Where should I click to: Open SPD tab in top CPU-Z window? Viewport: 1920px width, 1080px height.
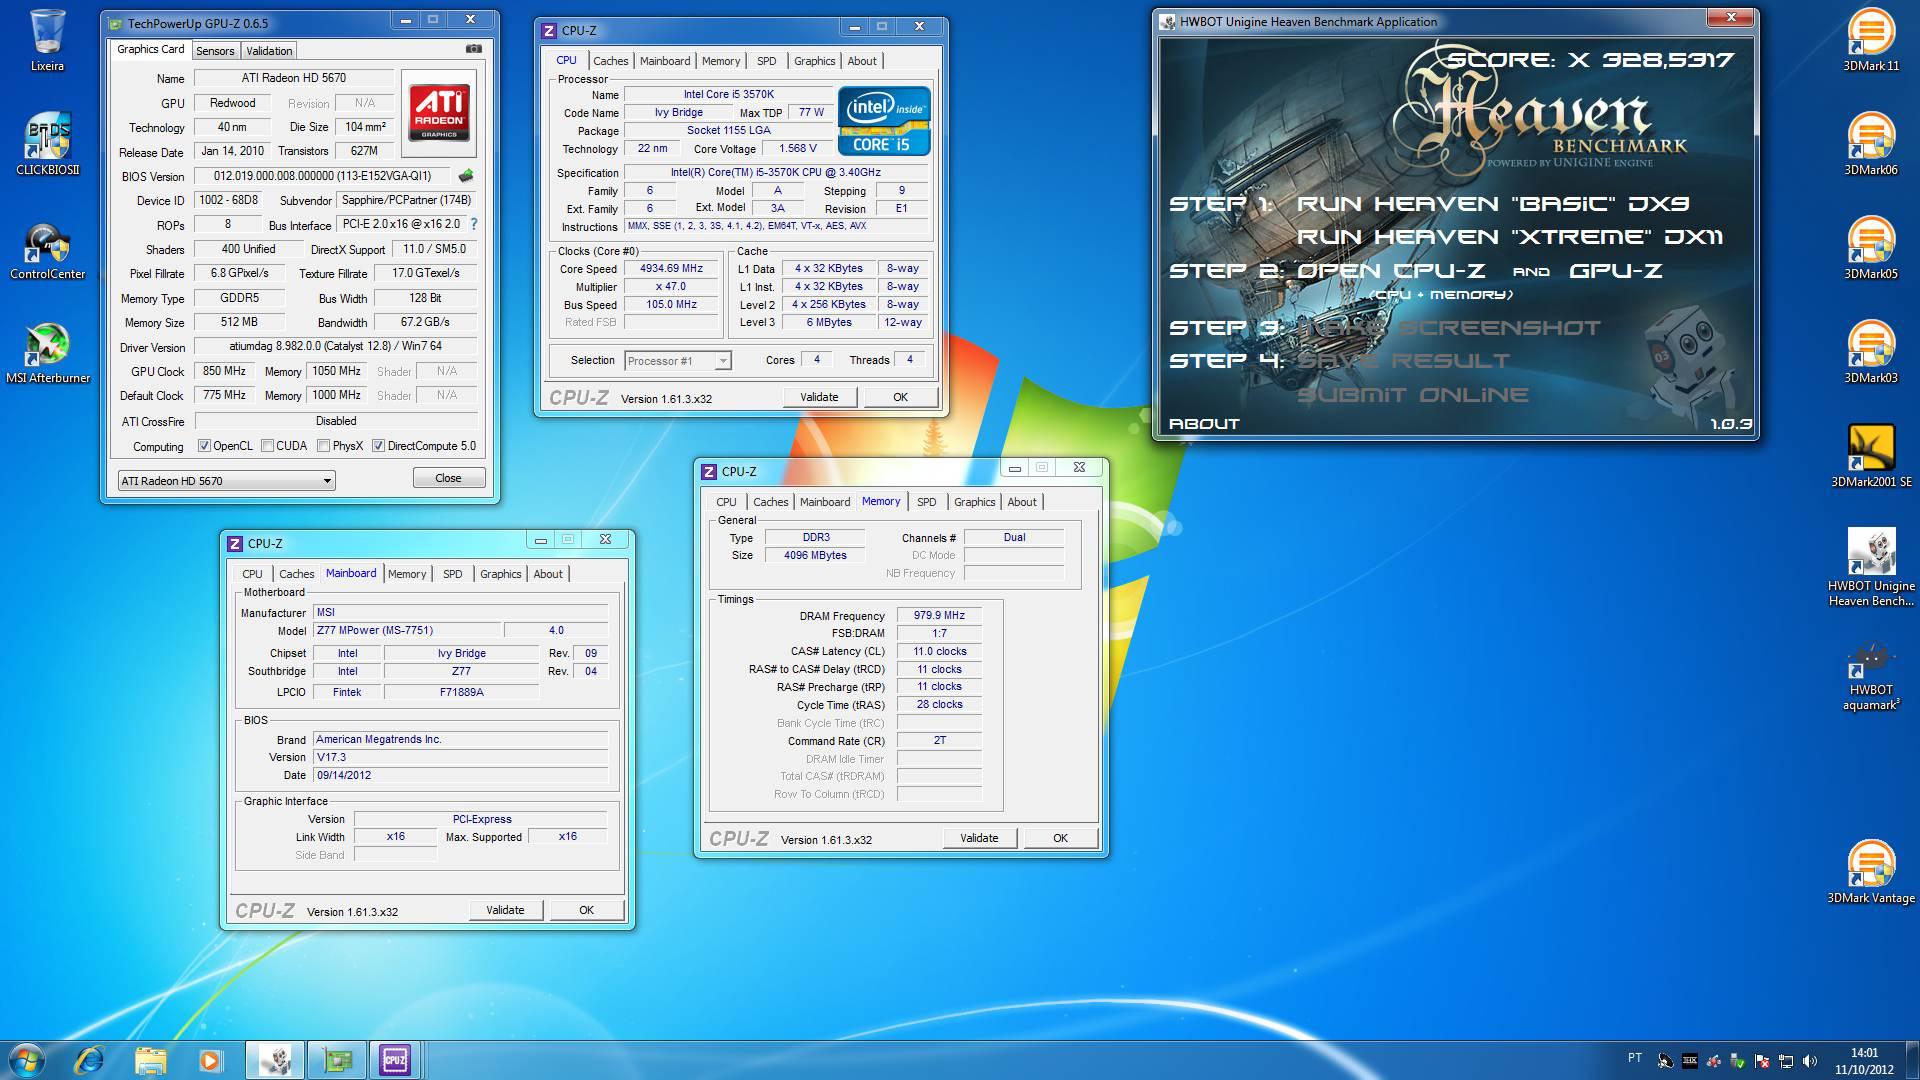(766, 61)
